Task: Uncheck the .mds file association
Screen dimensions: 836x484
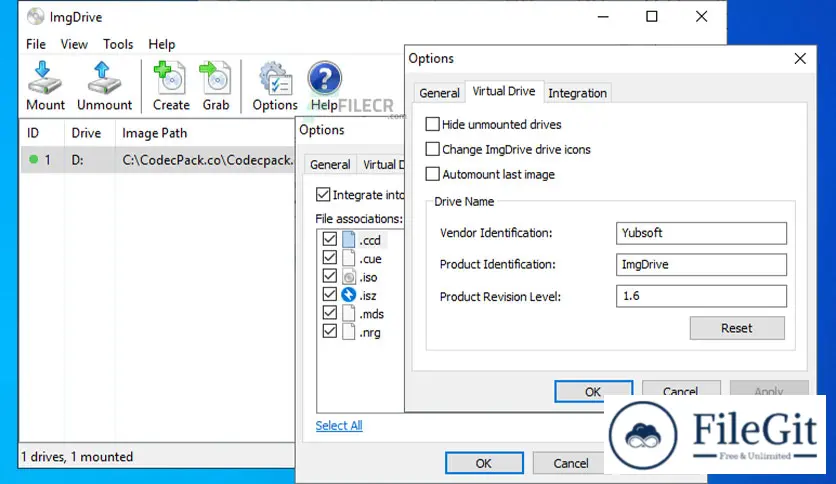Action: click(329, 313)
